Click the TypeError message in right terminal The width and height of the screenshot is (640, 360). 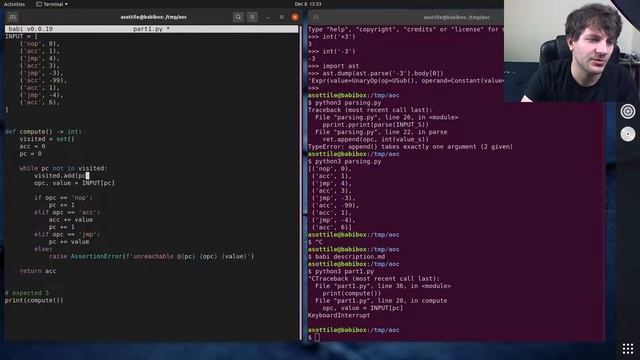(410, 147)
